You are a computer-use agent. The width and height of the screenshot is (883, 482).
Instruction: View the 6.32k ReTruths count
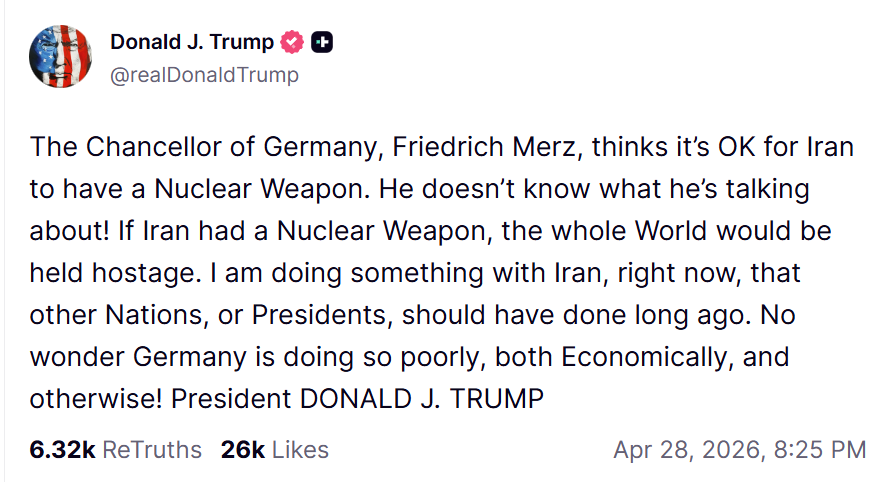(x=62, y=450)
